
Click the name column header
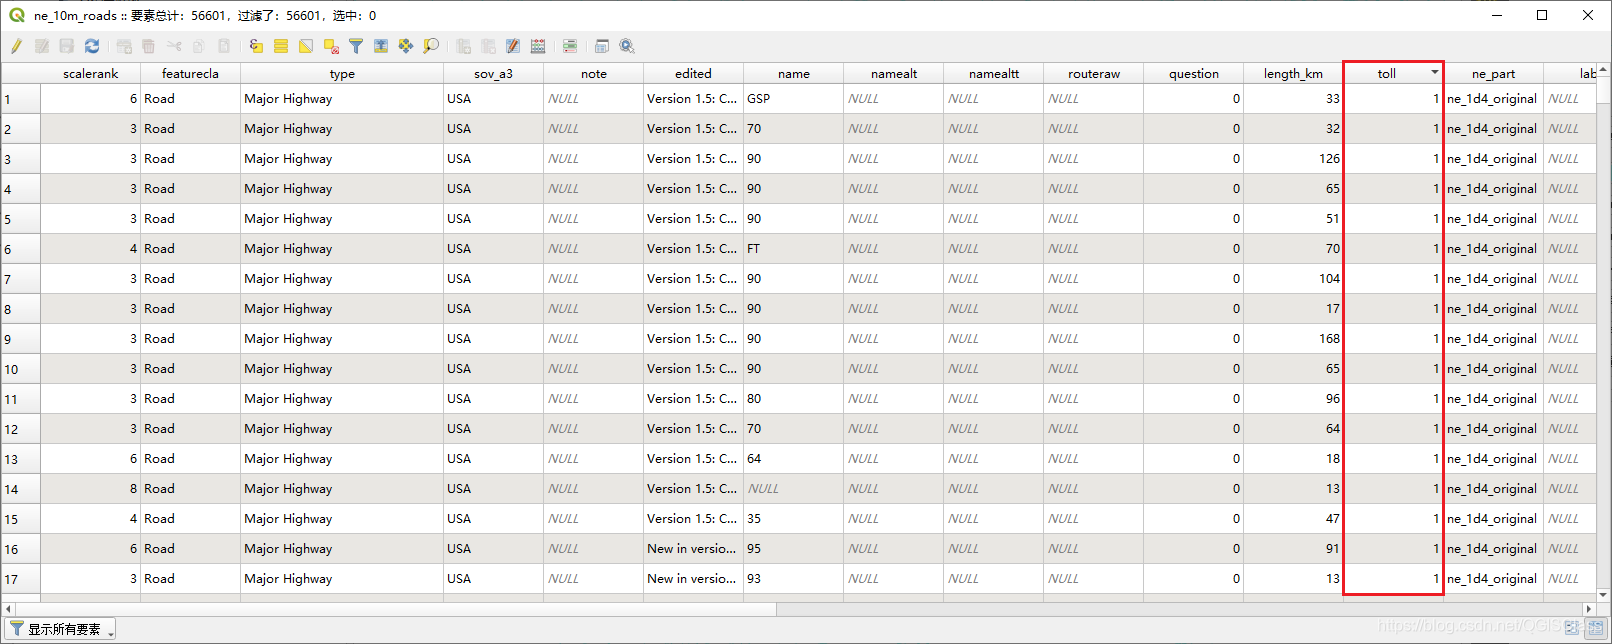pyautogui.click(x=794, y=73)
